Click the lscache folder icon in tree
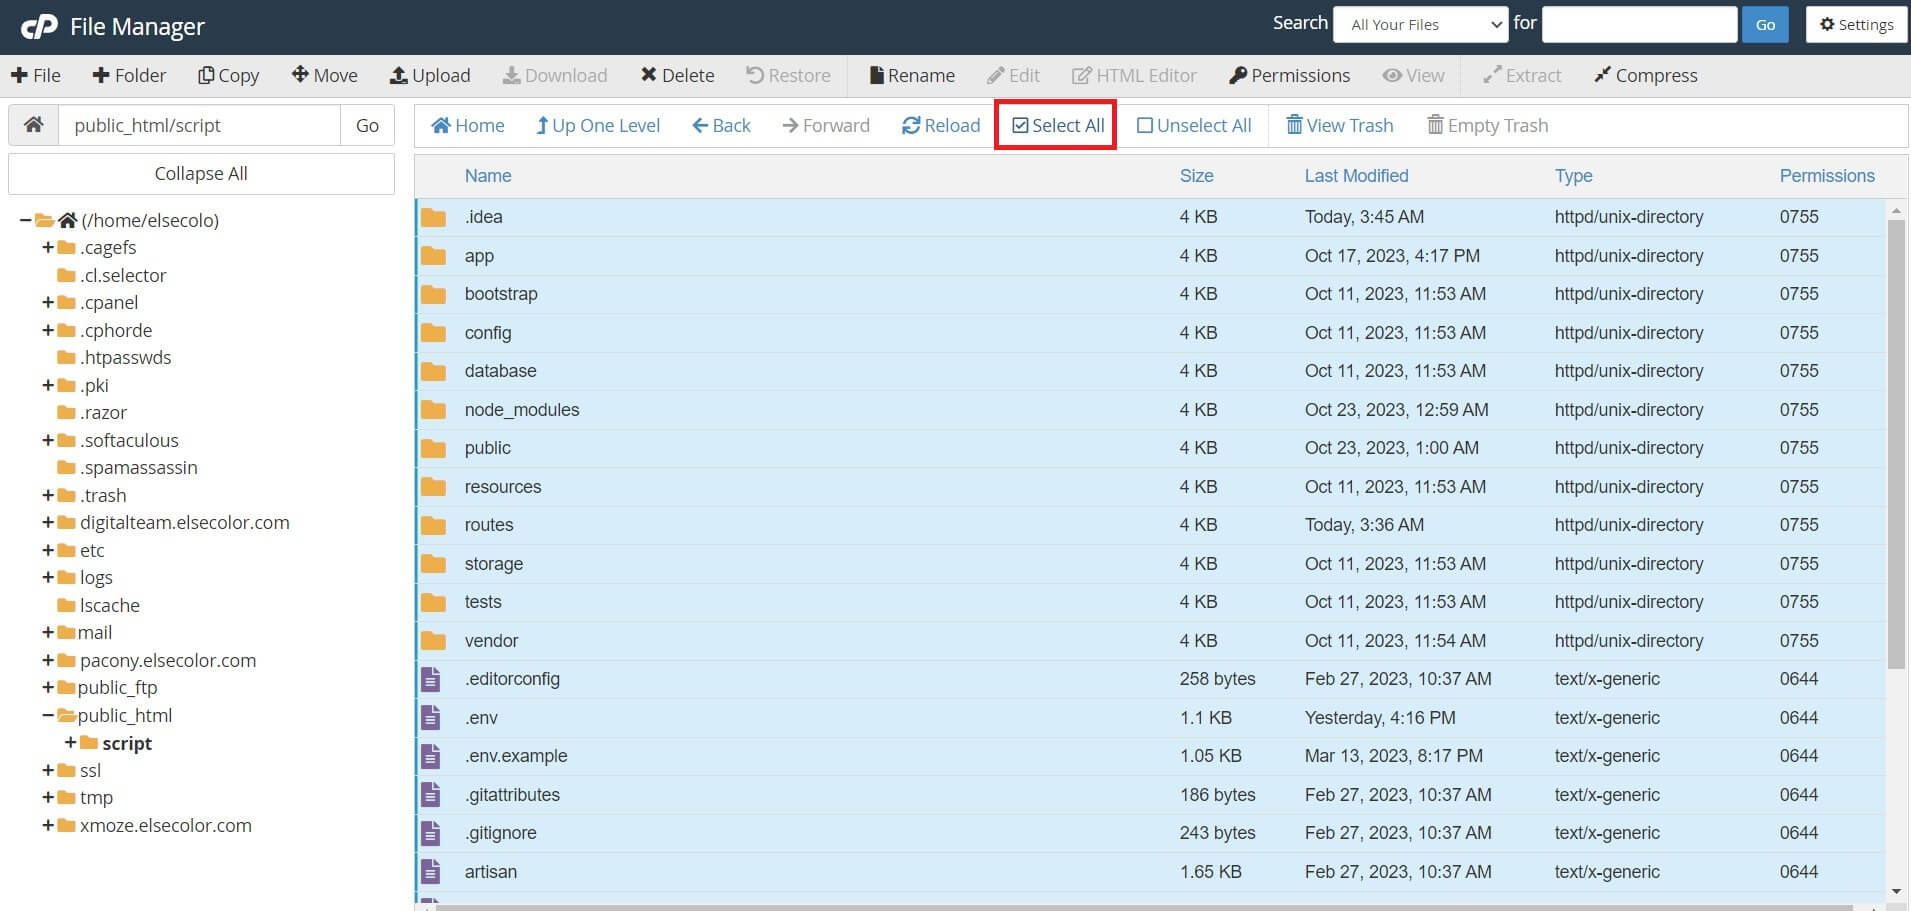The image size is (1911, 911). [67, 605]
